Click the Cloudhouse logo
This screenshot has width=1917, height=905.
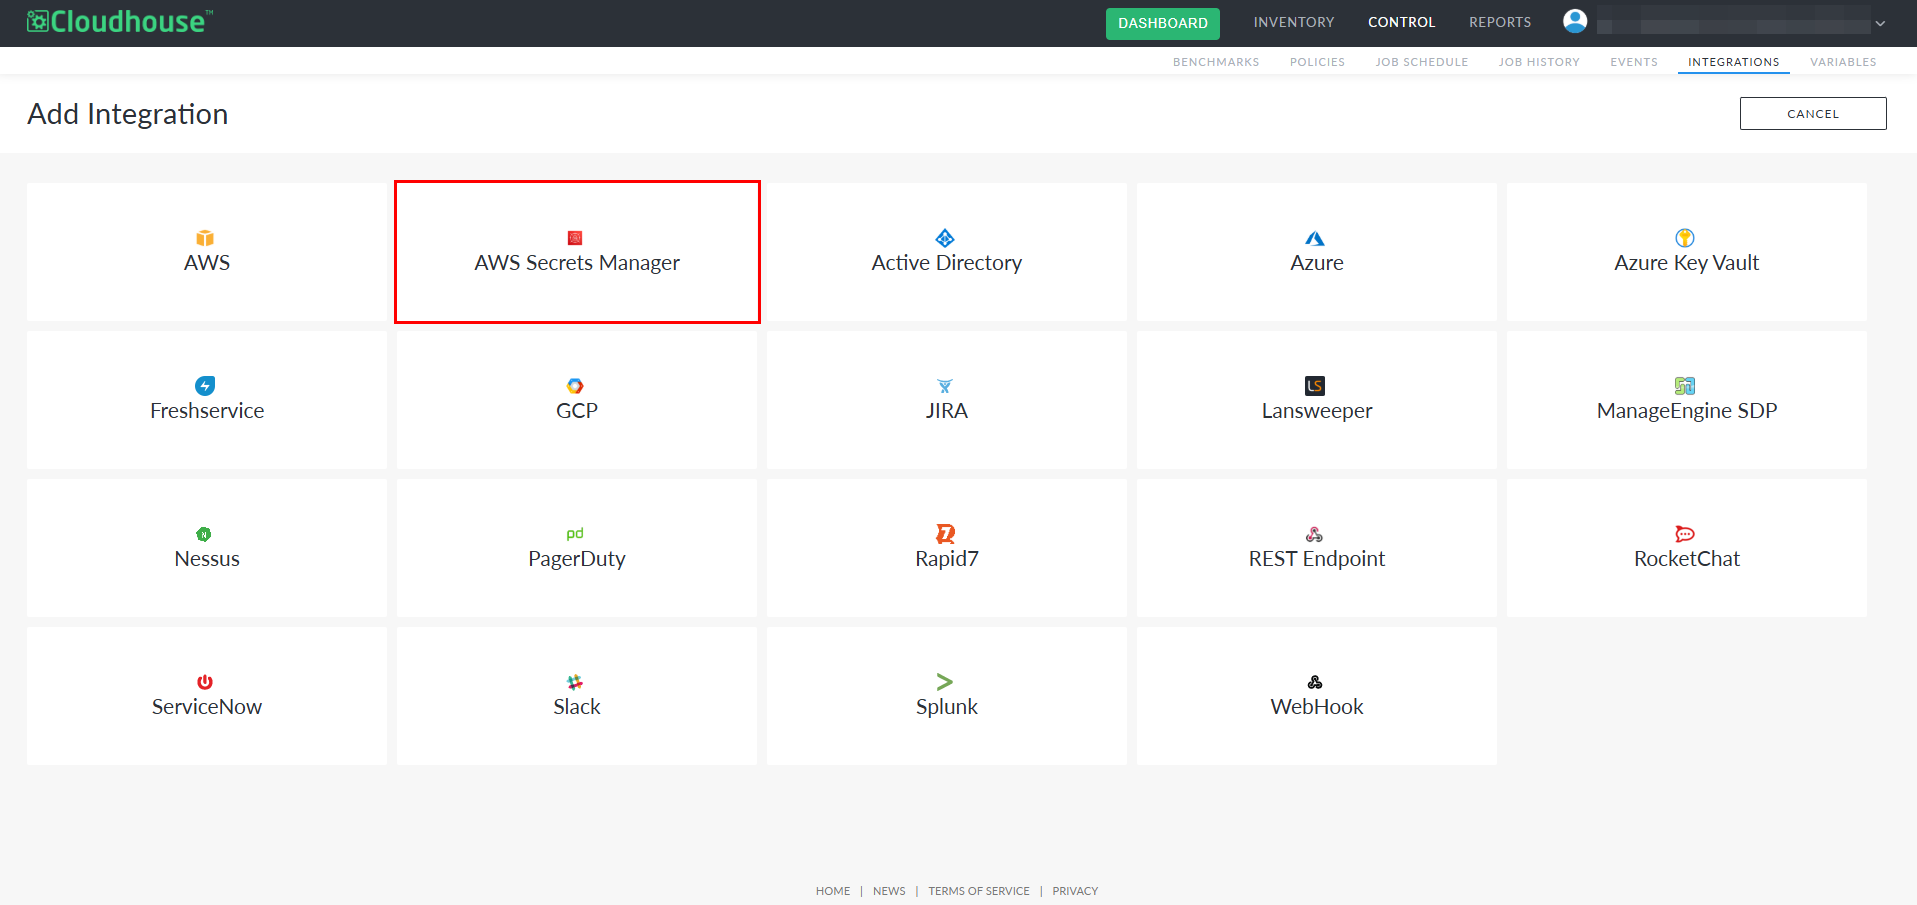click(120, 21)
